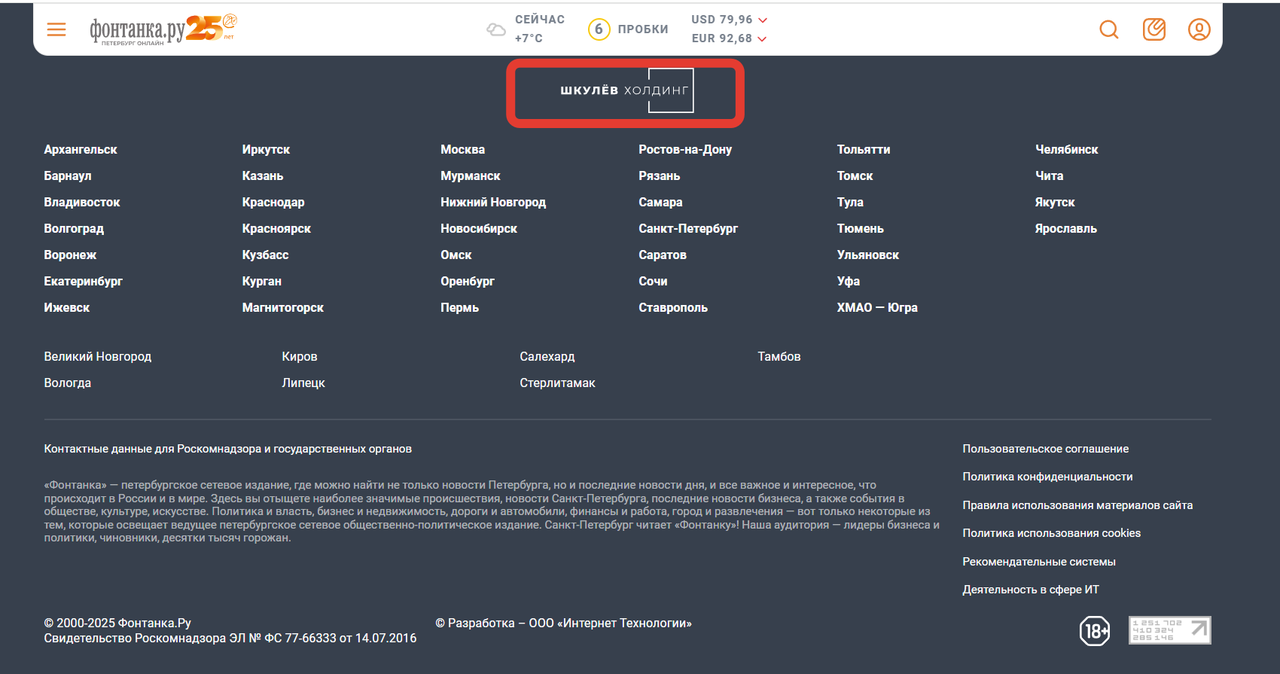This screenshot has width=1280, height=674.
Task: Open the Тольятти link
Action: click(863, 150)
